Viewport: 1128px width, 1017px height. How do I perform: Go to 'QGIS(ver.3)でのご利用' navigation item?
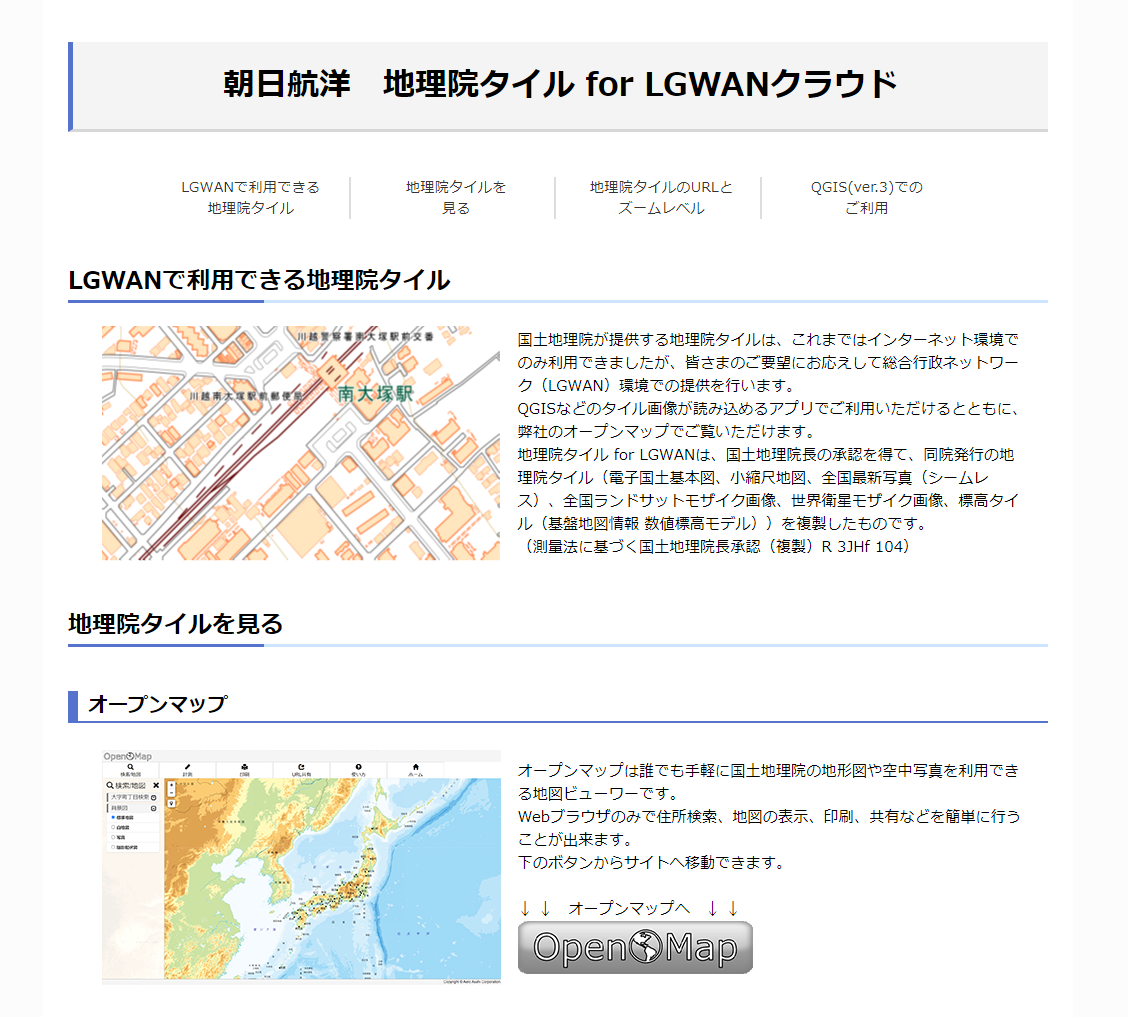point(866,198)
